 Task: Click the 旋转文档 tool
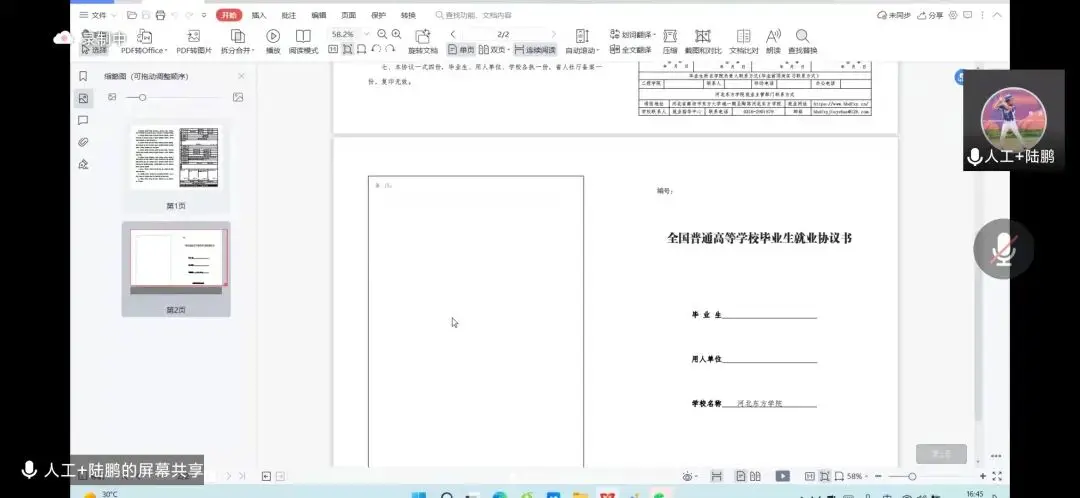coord(423,41)
